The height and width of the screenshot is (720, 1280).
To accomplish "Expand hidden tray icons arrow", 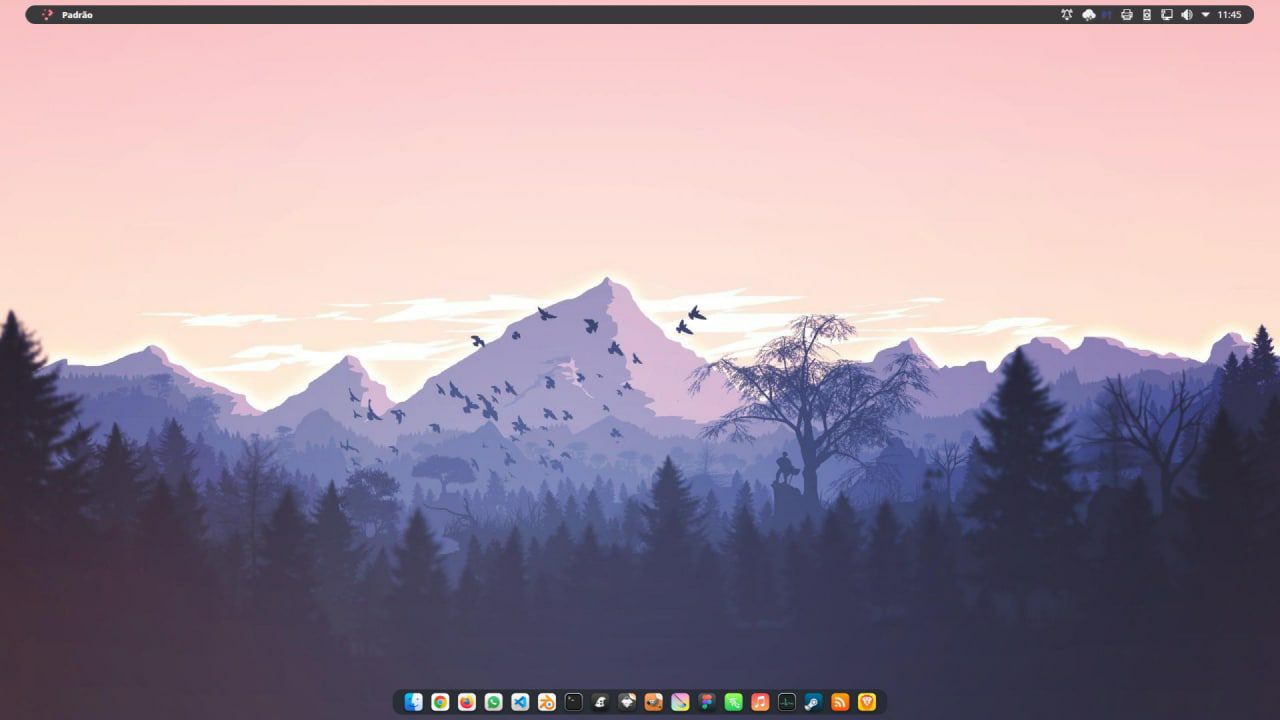I will click(x=1206, y=15).
